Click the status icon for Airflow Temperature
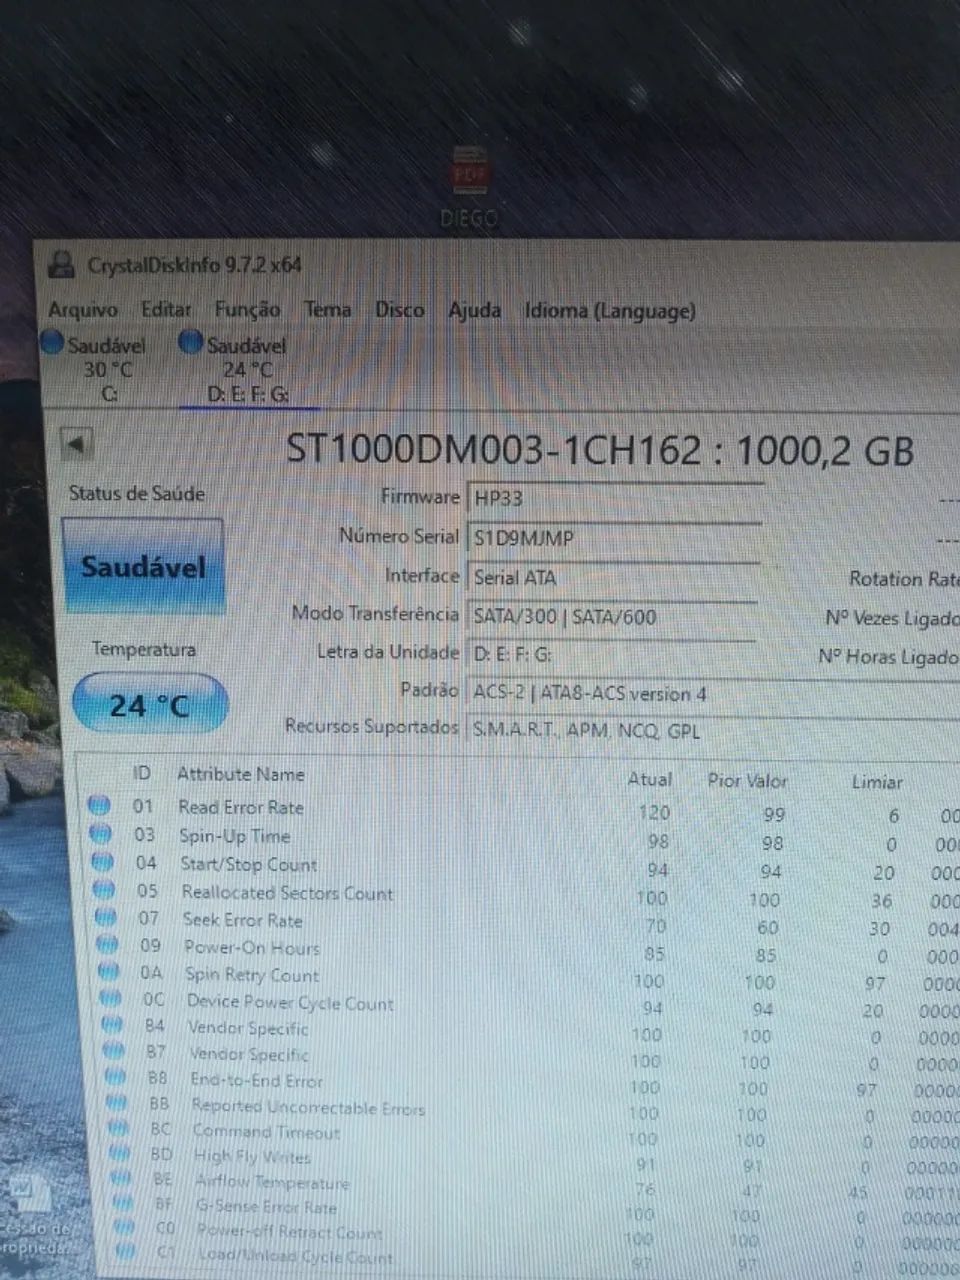The height and width of the screenshot is (1280, 960). [x=122, y=1178]
